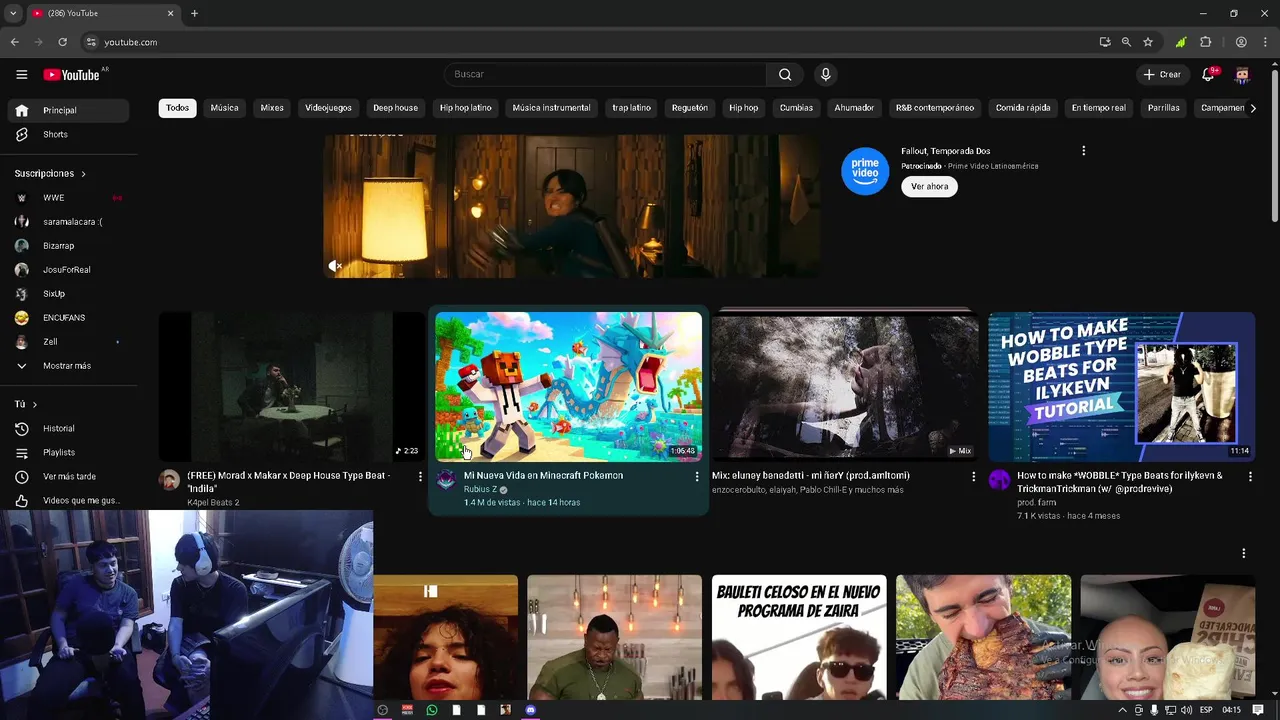Start voice search with microphone icon
The height and width of the screenshot is (720, 1280).
[x=825, y=74]
